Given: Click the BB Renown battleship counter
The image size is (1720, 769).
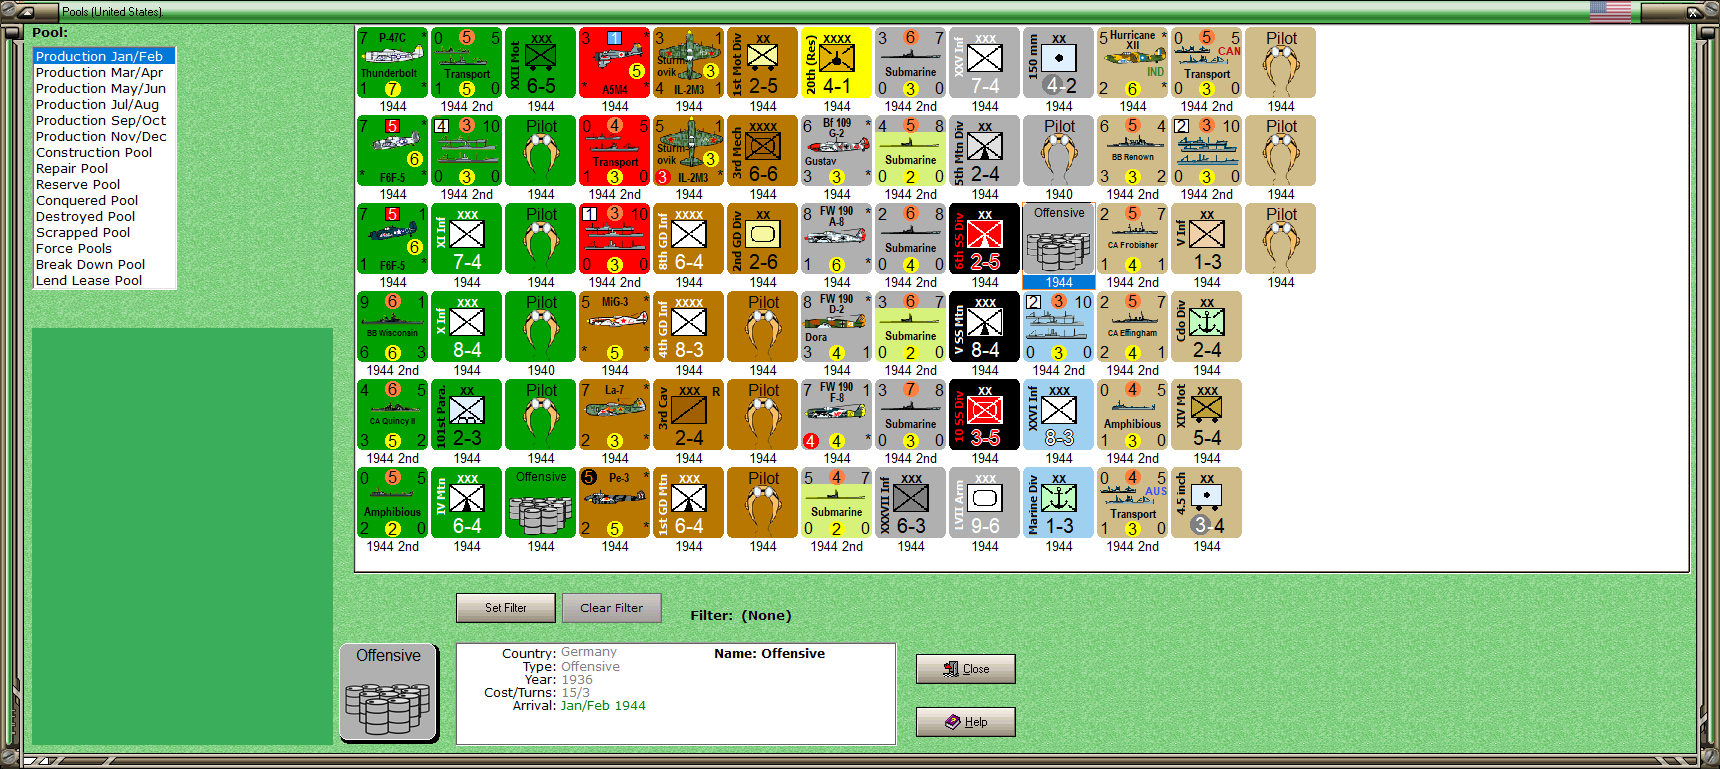Looking at the screenshot, I should tap(1133, 151).
